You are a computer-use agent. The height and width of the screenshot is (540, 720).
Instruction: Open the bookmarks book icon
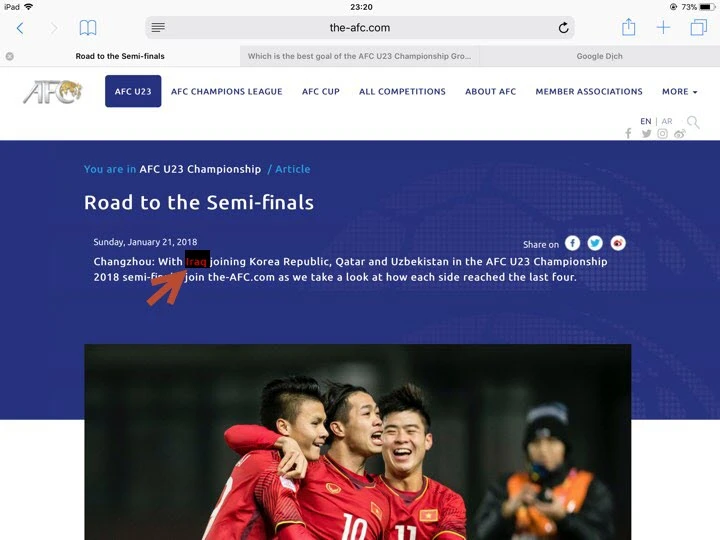tap(88, 28)
